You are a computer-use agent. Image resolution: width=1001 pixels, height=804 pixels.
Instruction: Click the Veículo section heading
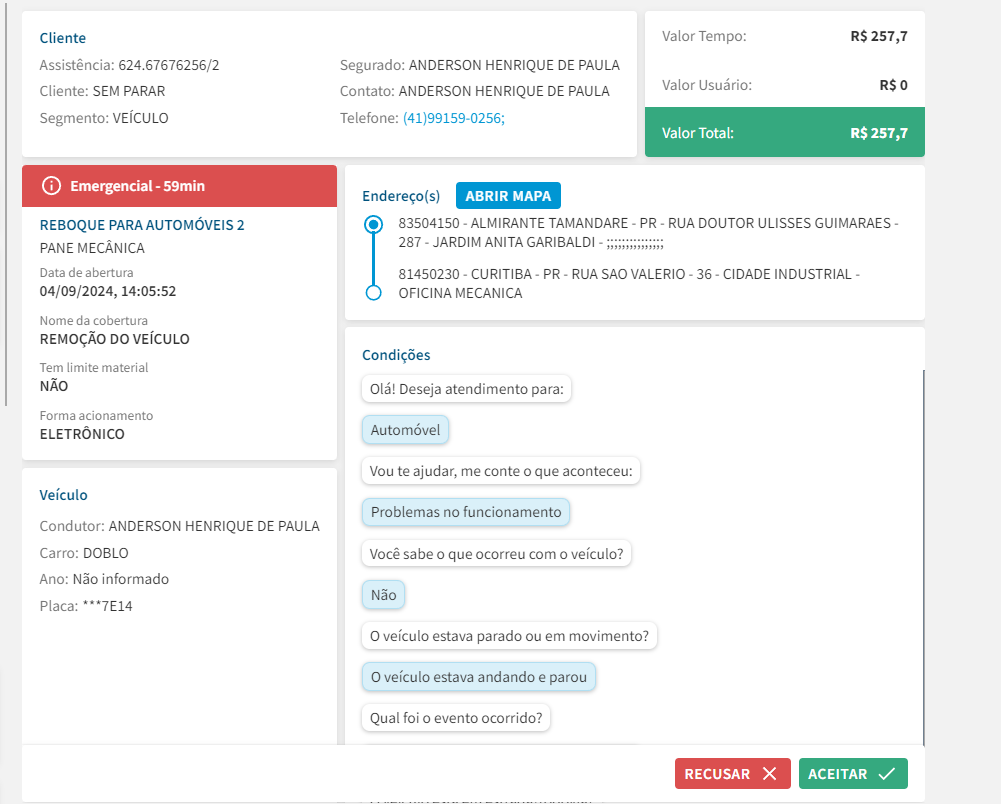coord(64,495)
